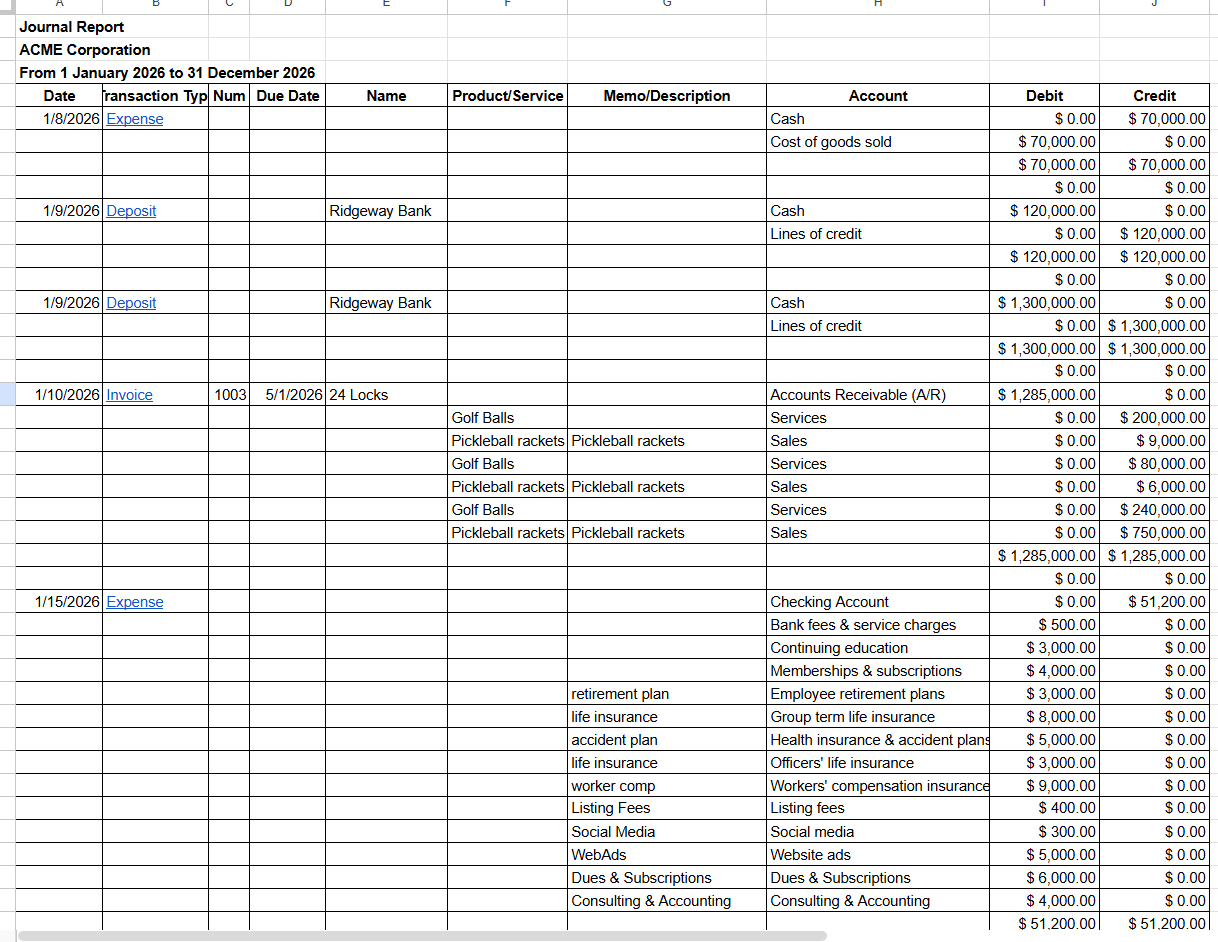Select the Journal Report title cell
The image size is (1218, 942).
72,27
